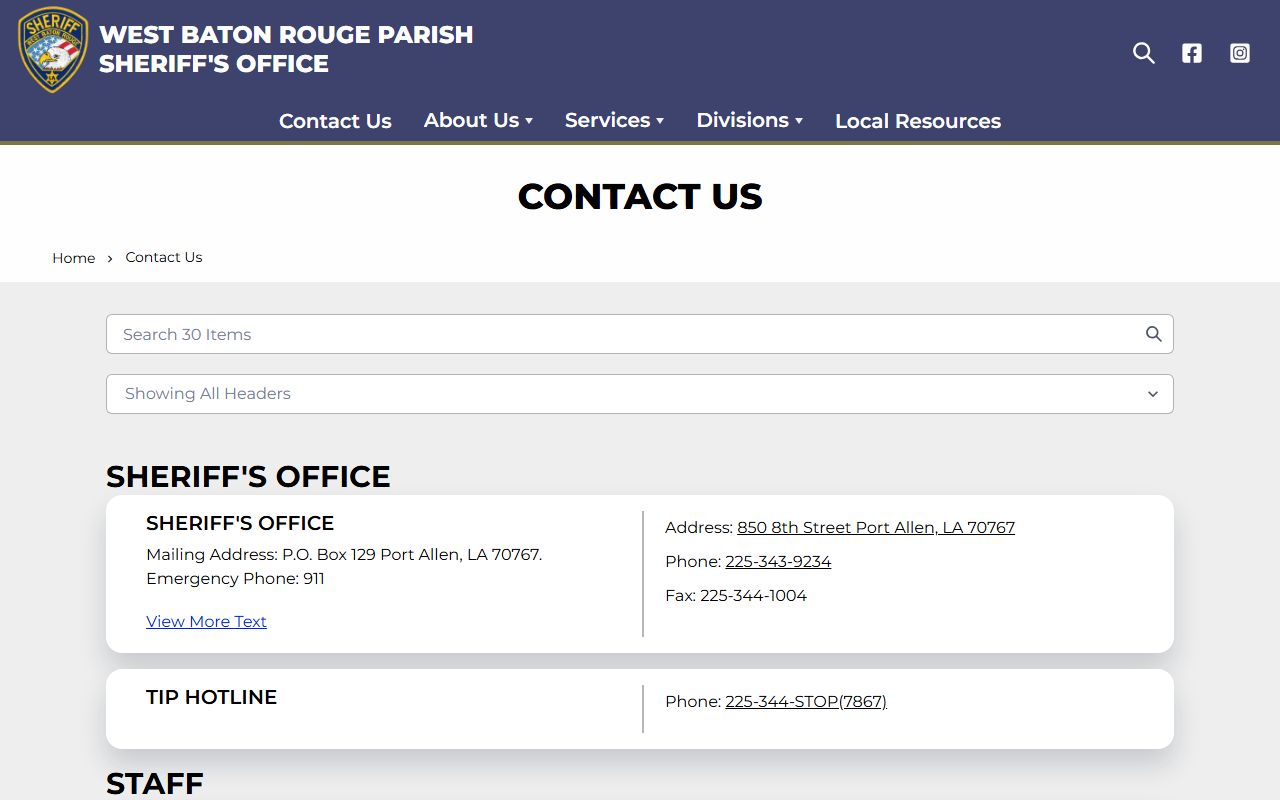1280x800 pixels.
Task: Click the Sheriff badge logo
Action: (53, 49)
